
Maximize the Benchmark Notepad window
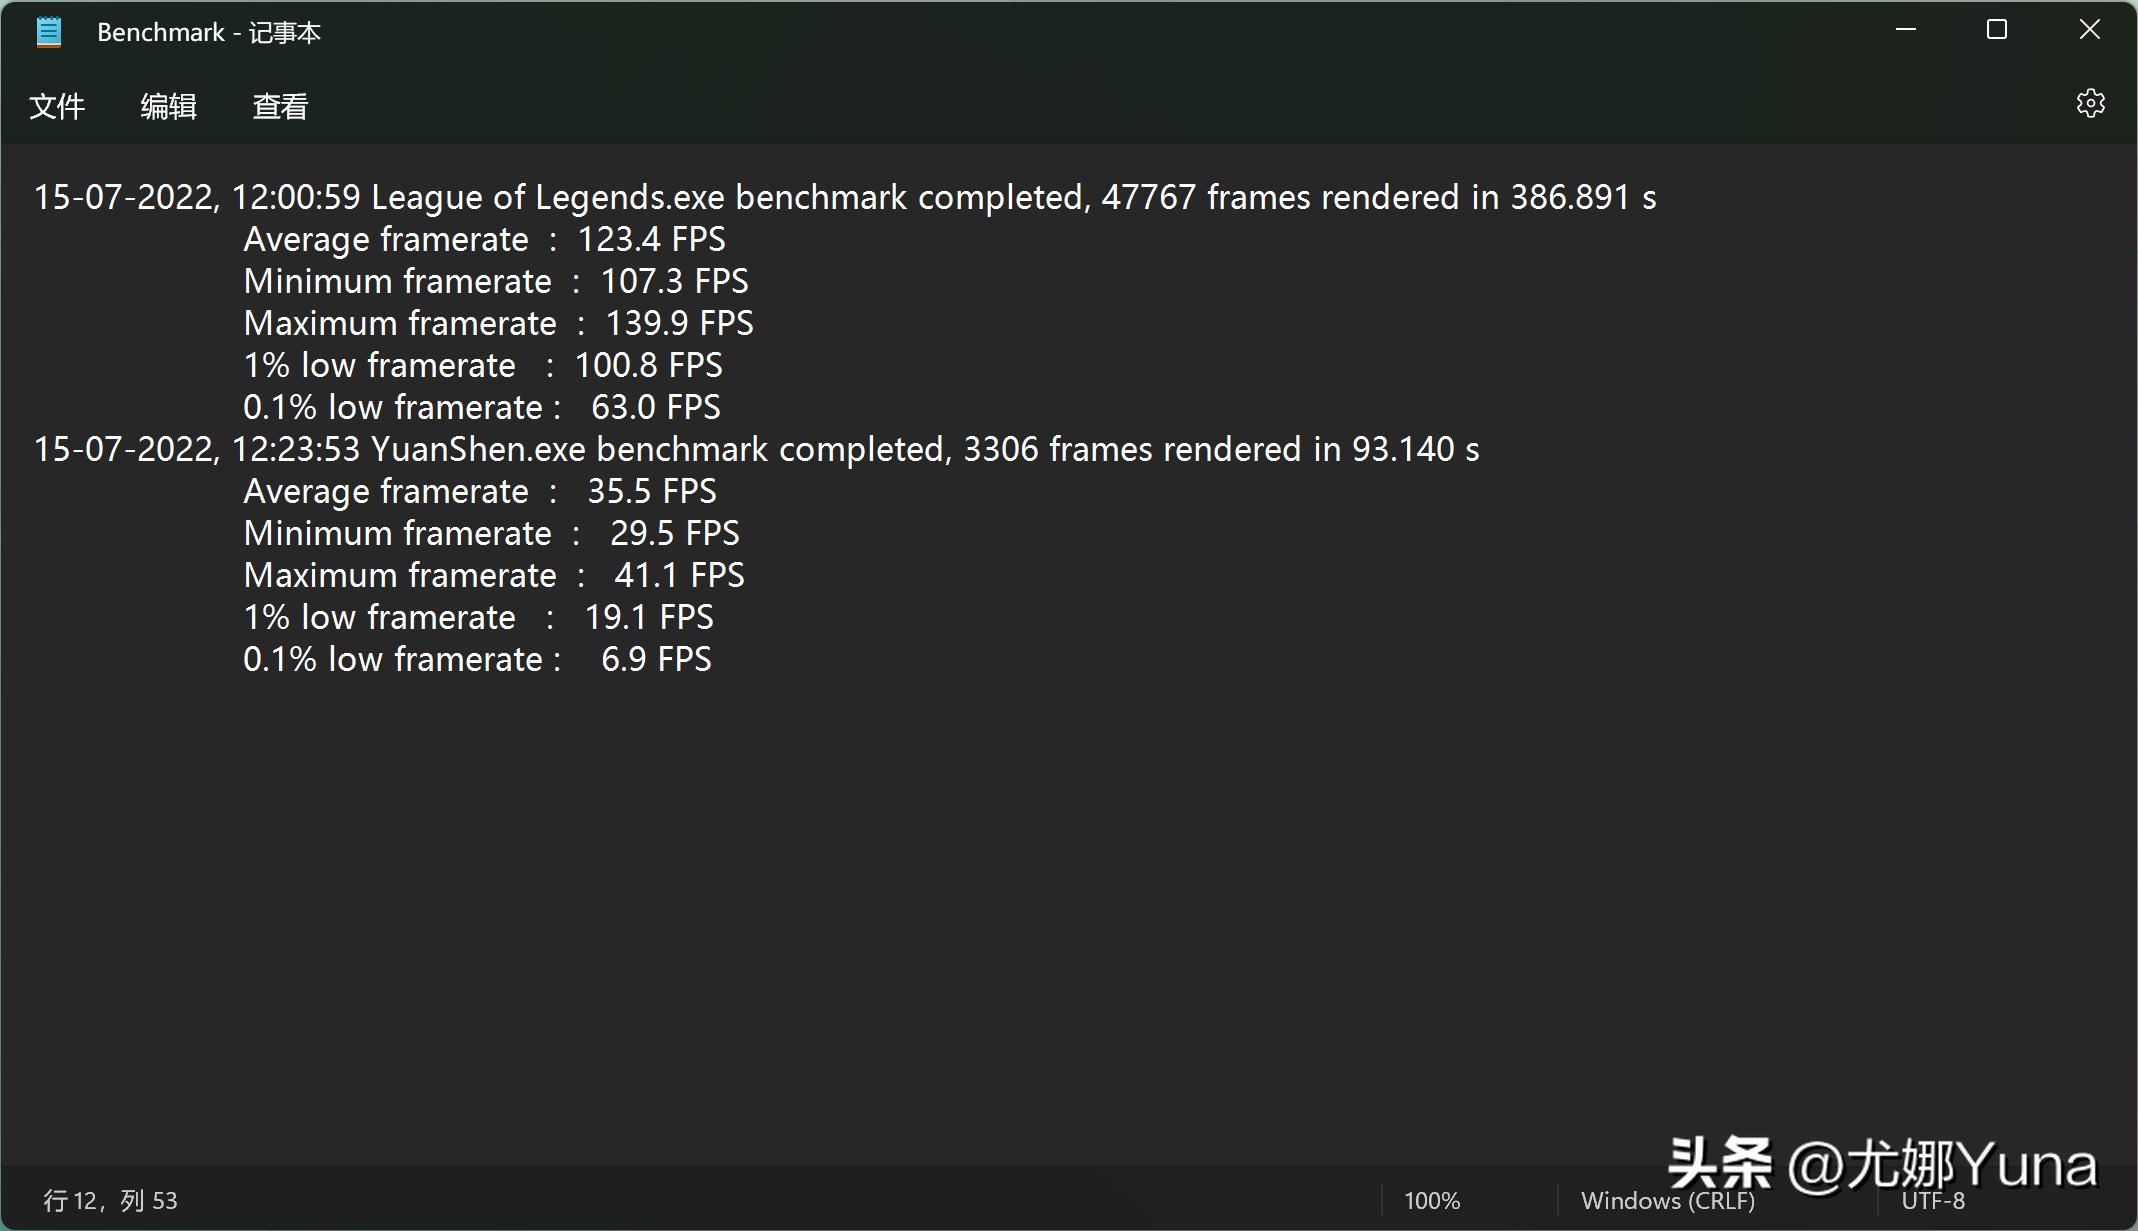pos(1996,30)
